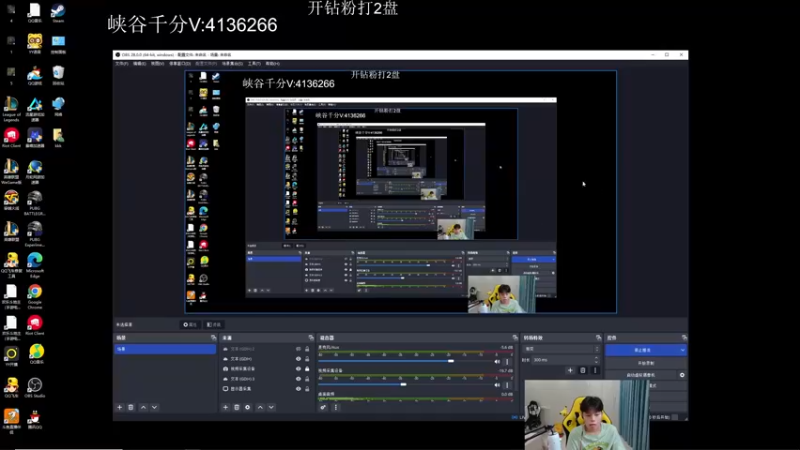Open the transition type dropdown 渐变

pyautogui.click(x=561, y=349)
